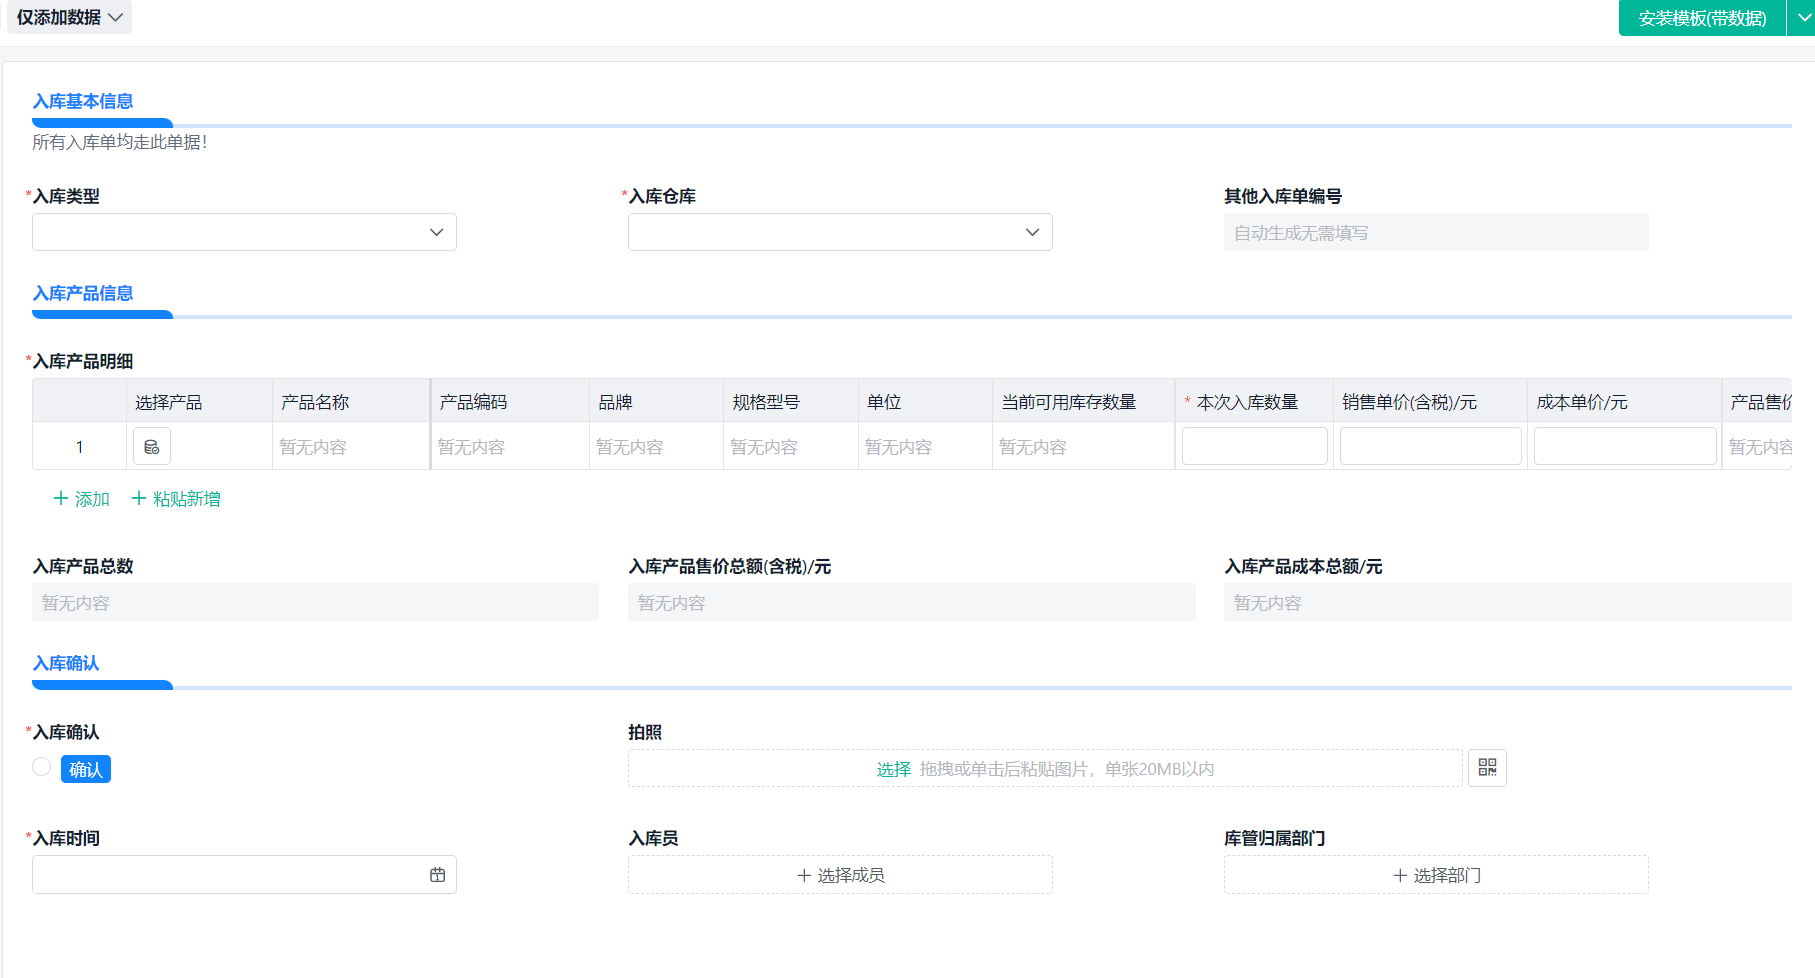
Task: Click the 入库产品成本总额/元 field
Action: pyautogui.click(x=1508, y=602)
